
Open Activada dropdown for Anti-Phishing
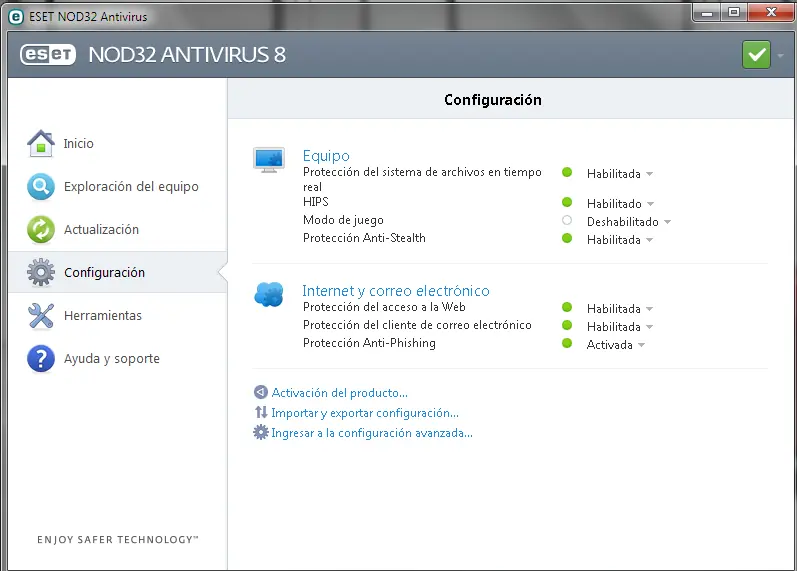[616, 345]
